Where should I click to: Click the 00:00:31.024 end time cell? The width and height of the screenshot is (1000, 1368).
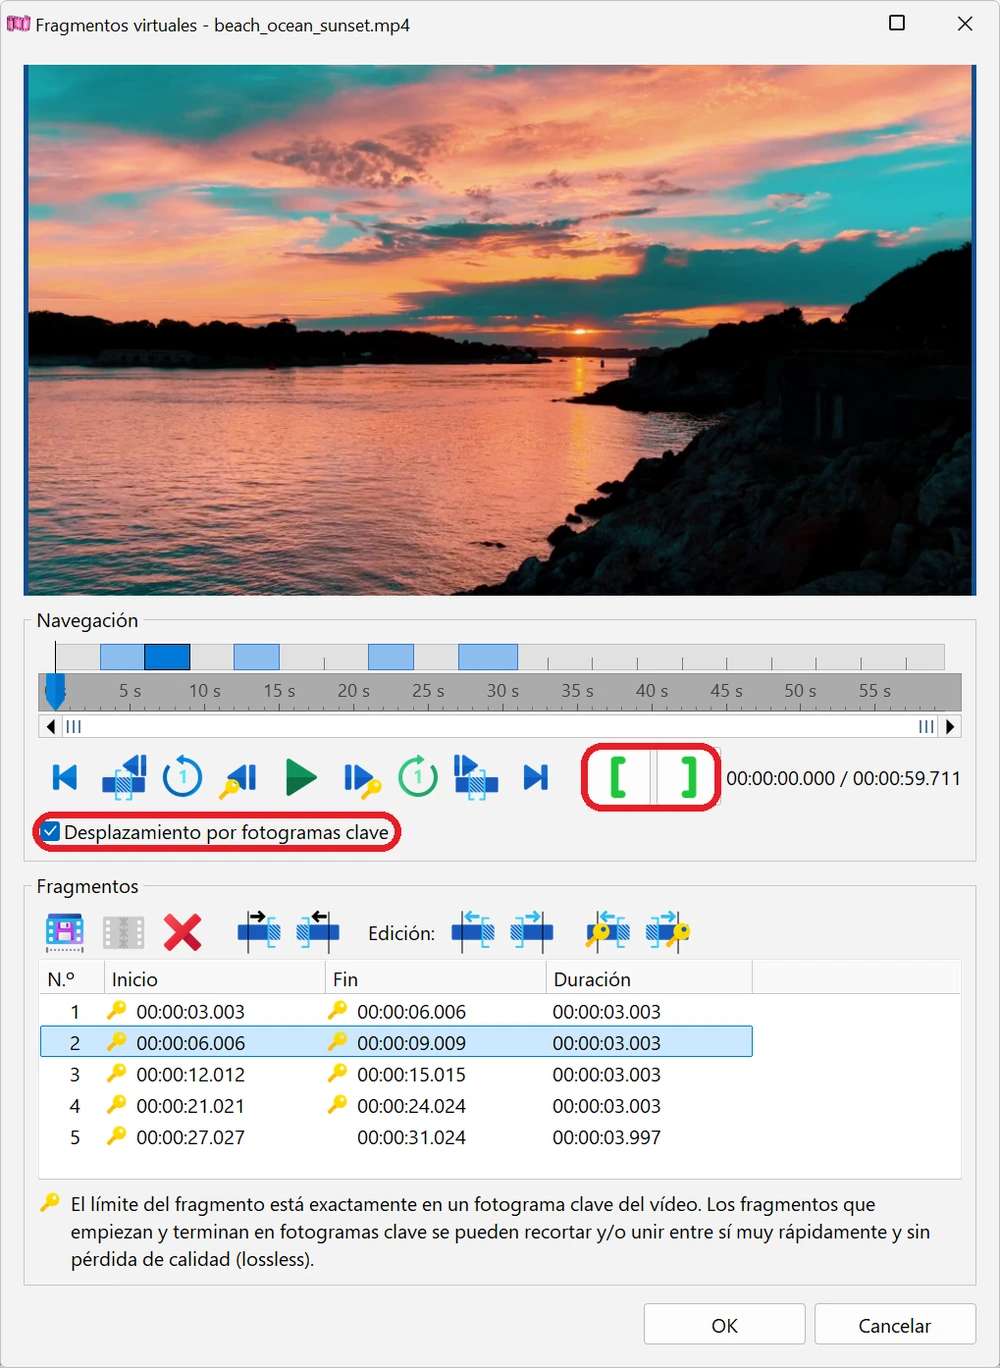pyautogui.click(x=411, y=1137)
